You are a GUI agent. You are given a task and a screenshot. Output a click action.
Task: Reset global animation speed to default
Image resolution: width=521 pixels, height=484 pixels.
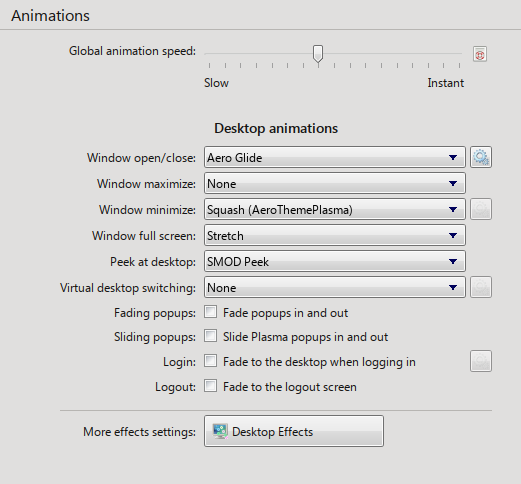(480, 54)
